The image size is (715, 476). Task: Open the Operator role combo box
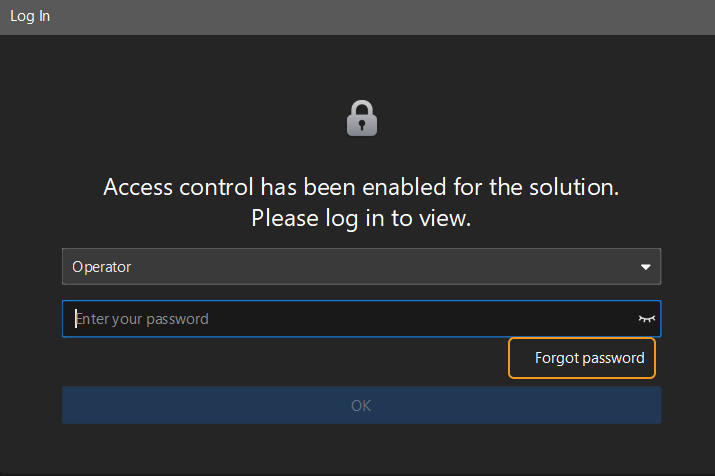coord(360,267)
